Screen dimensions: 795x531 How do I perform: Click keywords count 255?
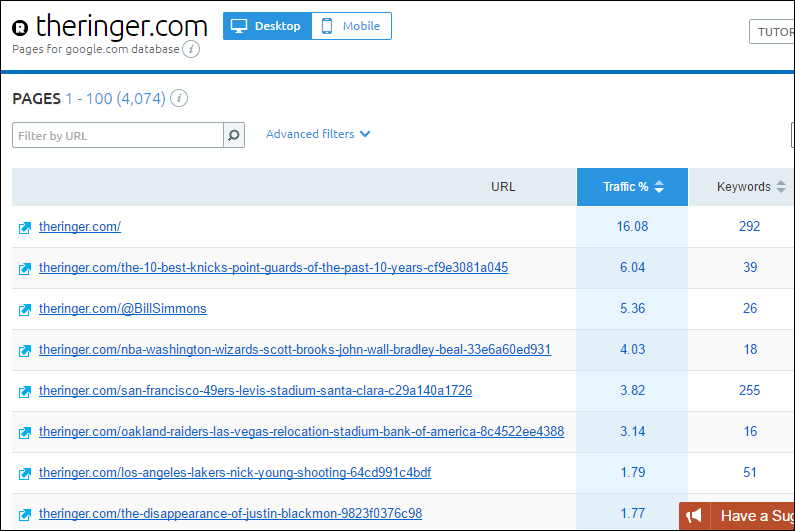point(749,391)
